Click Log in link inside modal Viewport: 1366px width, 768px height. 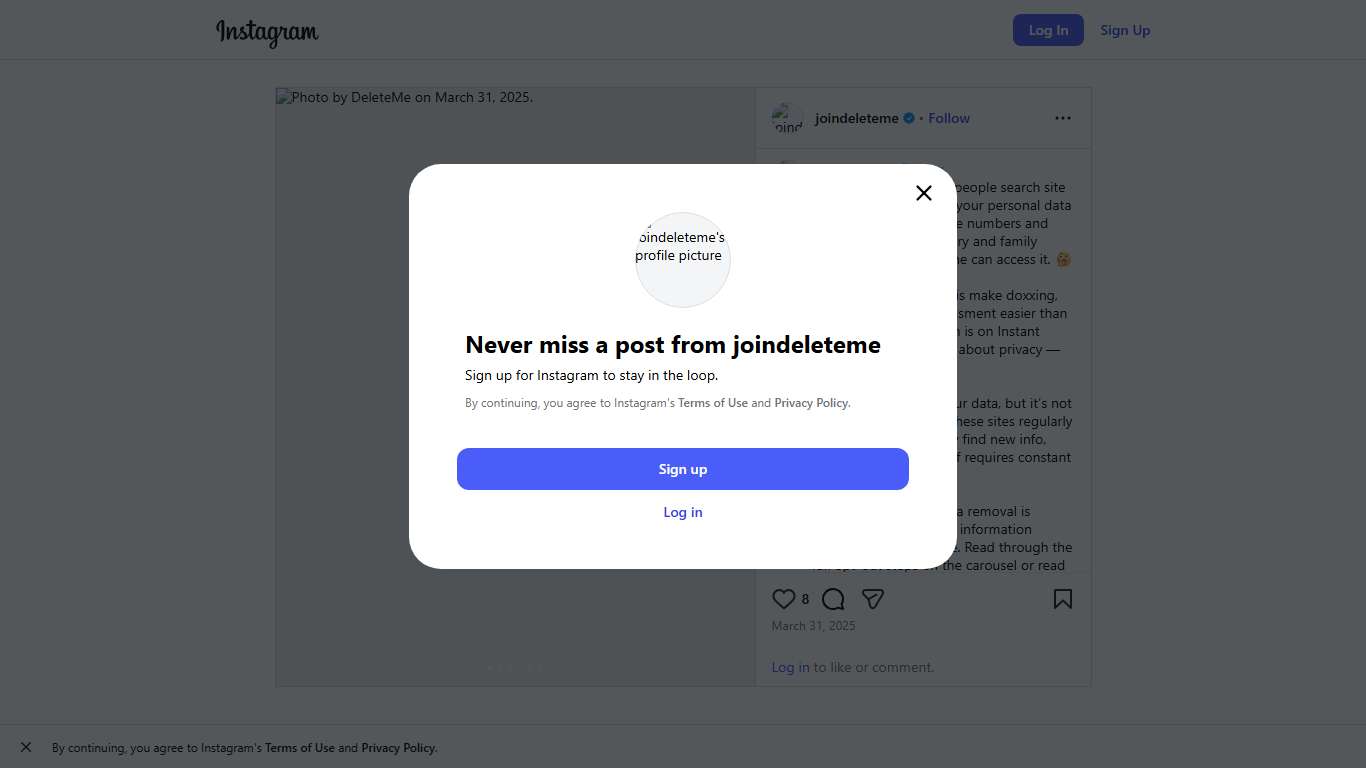683,512
